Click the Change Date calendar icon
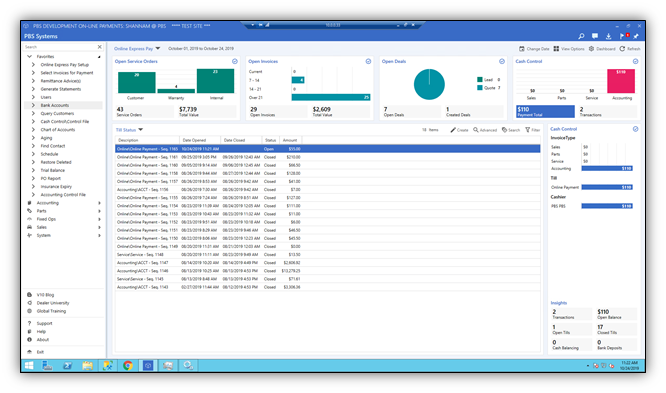Image resolution: width=666 pixels, height=393 pixels. pyautogui.click(x=522, y=49)
